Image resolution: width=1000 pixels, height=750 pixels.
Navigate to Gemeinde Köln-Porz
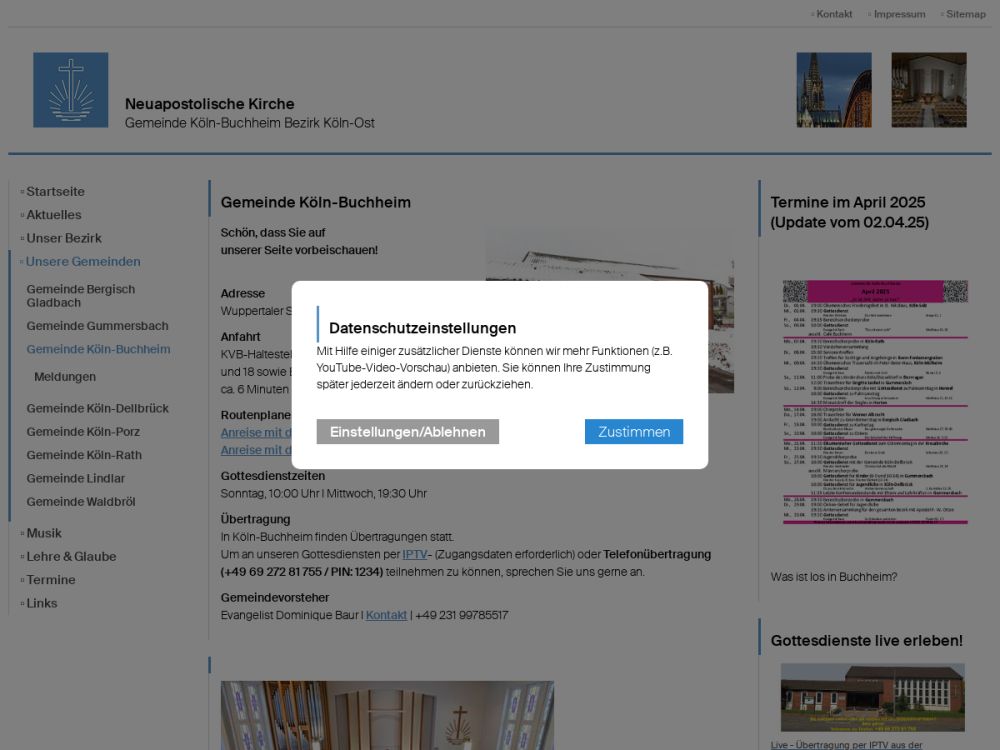pyautogui.click(x=83, y=432)
